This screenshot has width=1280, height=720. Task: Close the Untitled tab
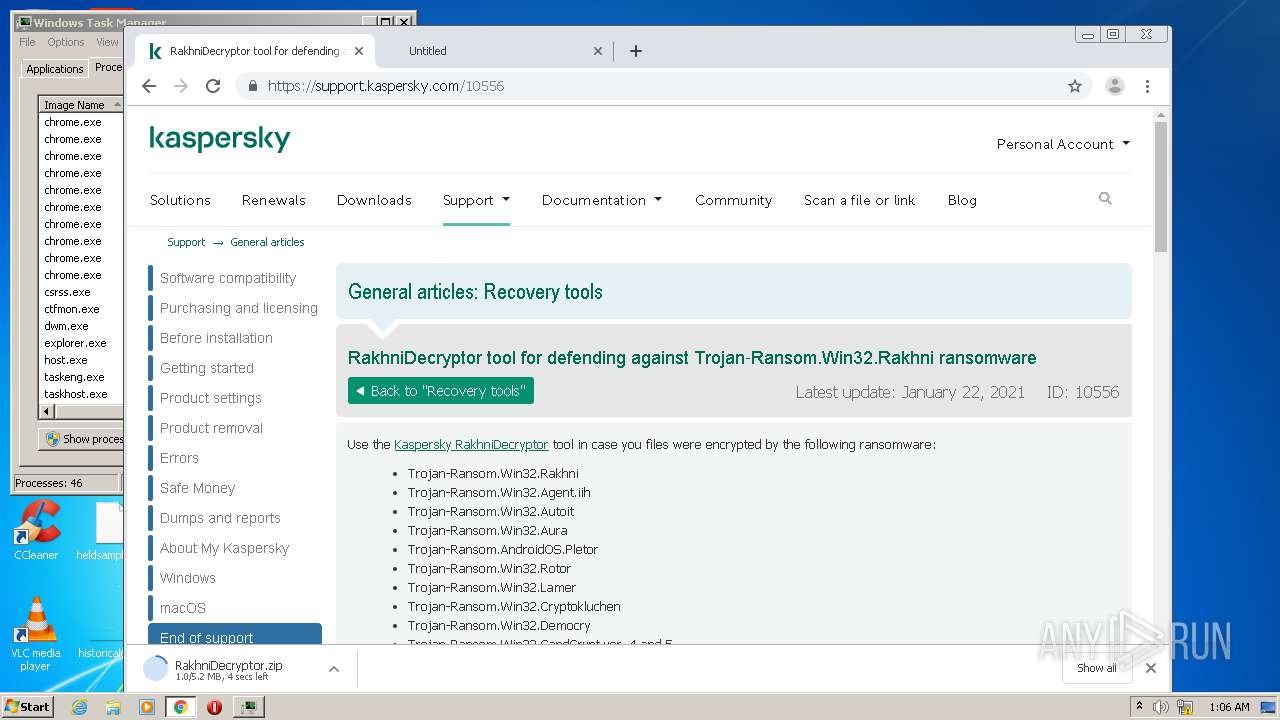(x=598, y=51)
